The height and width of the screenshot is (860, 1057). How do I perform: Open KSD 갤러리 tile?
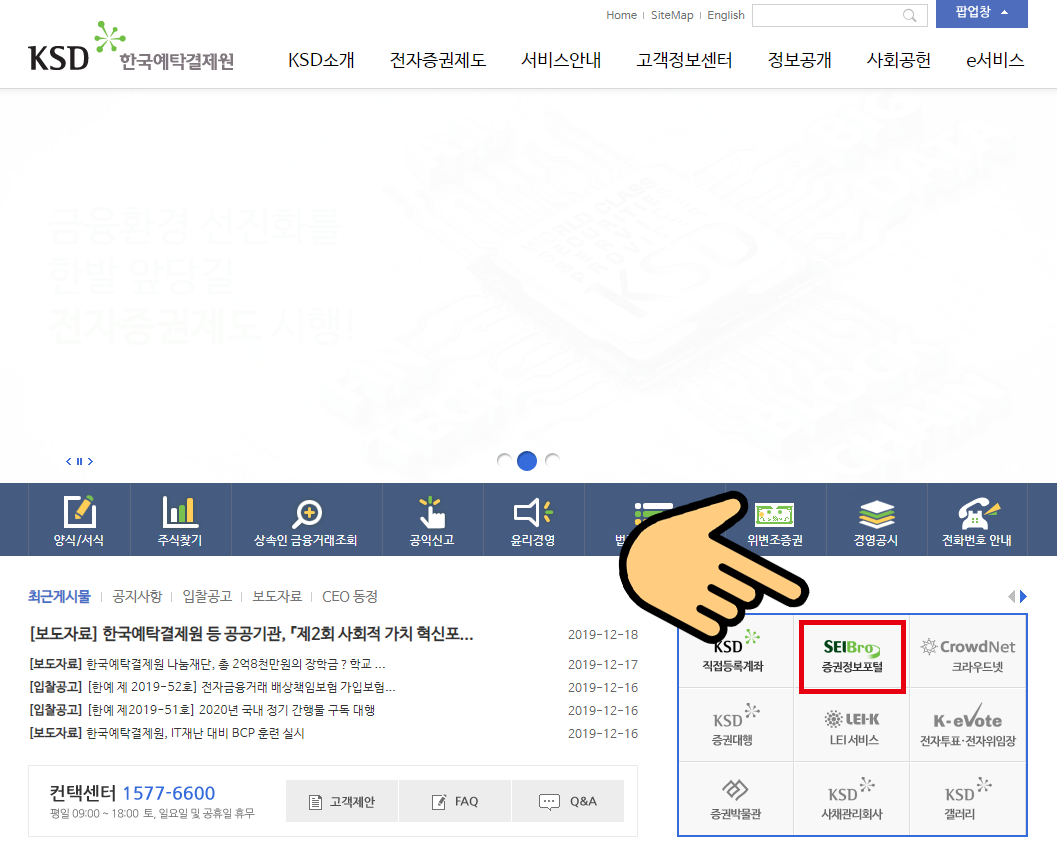click(x=968, y=799)
